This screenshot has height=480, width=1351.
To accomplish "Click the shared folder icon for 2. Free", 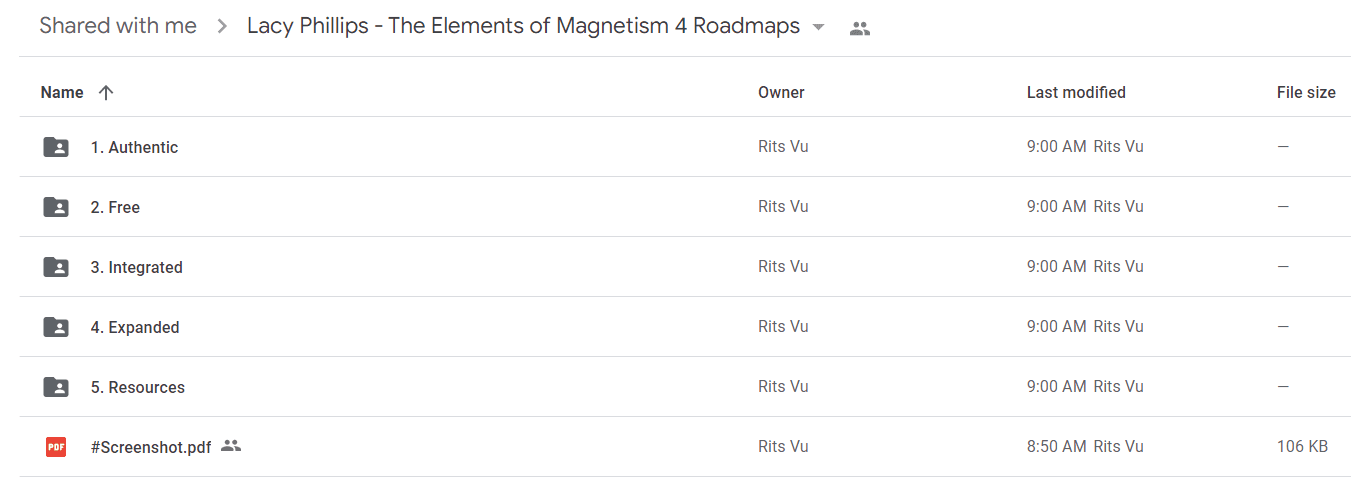I will pos(56,207).
